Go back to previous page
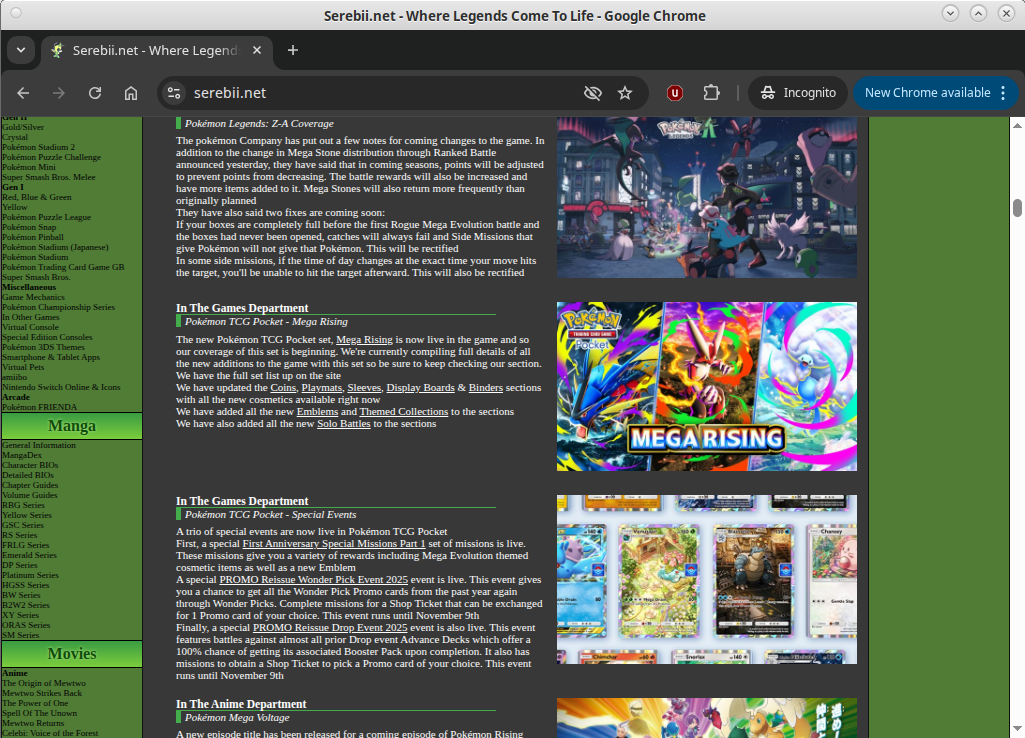The image size is (1025, 738). tap(24, 93)
